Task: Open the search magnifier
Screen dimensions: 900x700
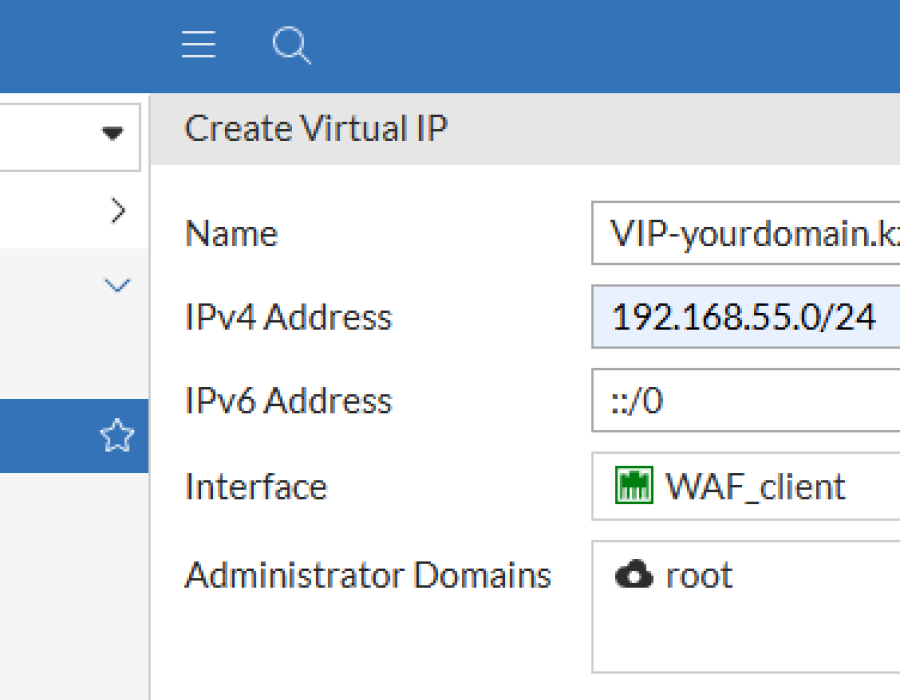Action: 292,45
